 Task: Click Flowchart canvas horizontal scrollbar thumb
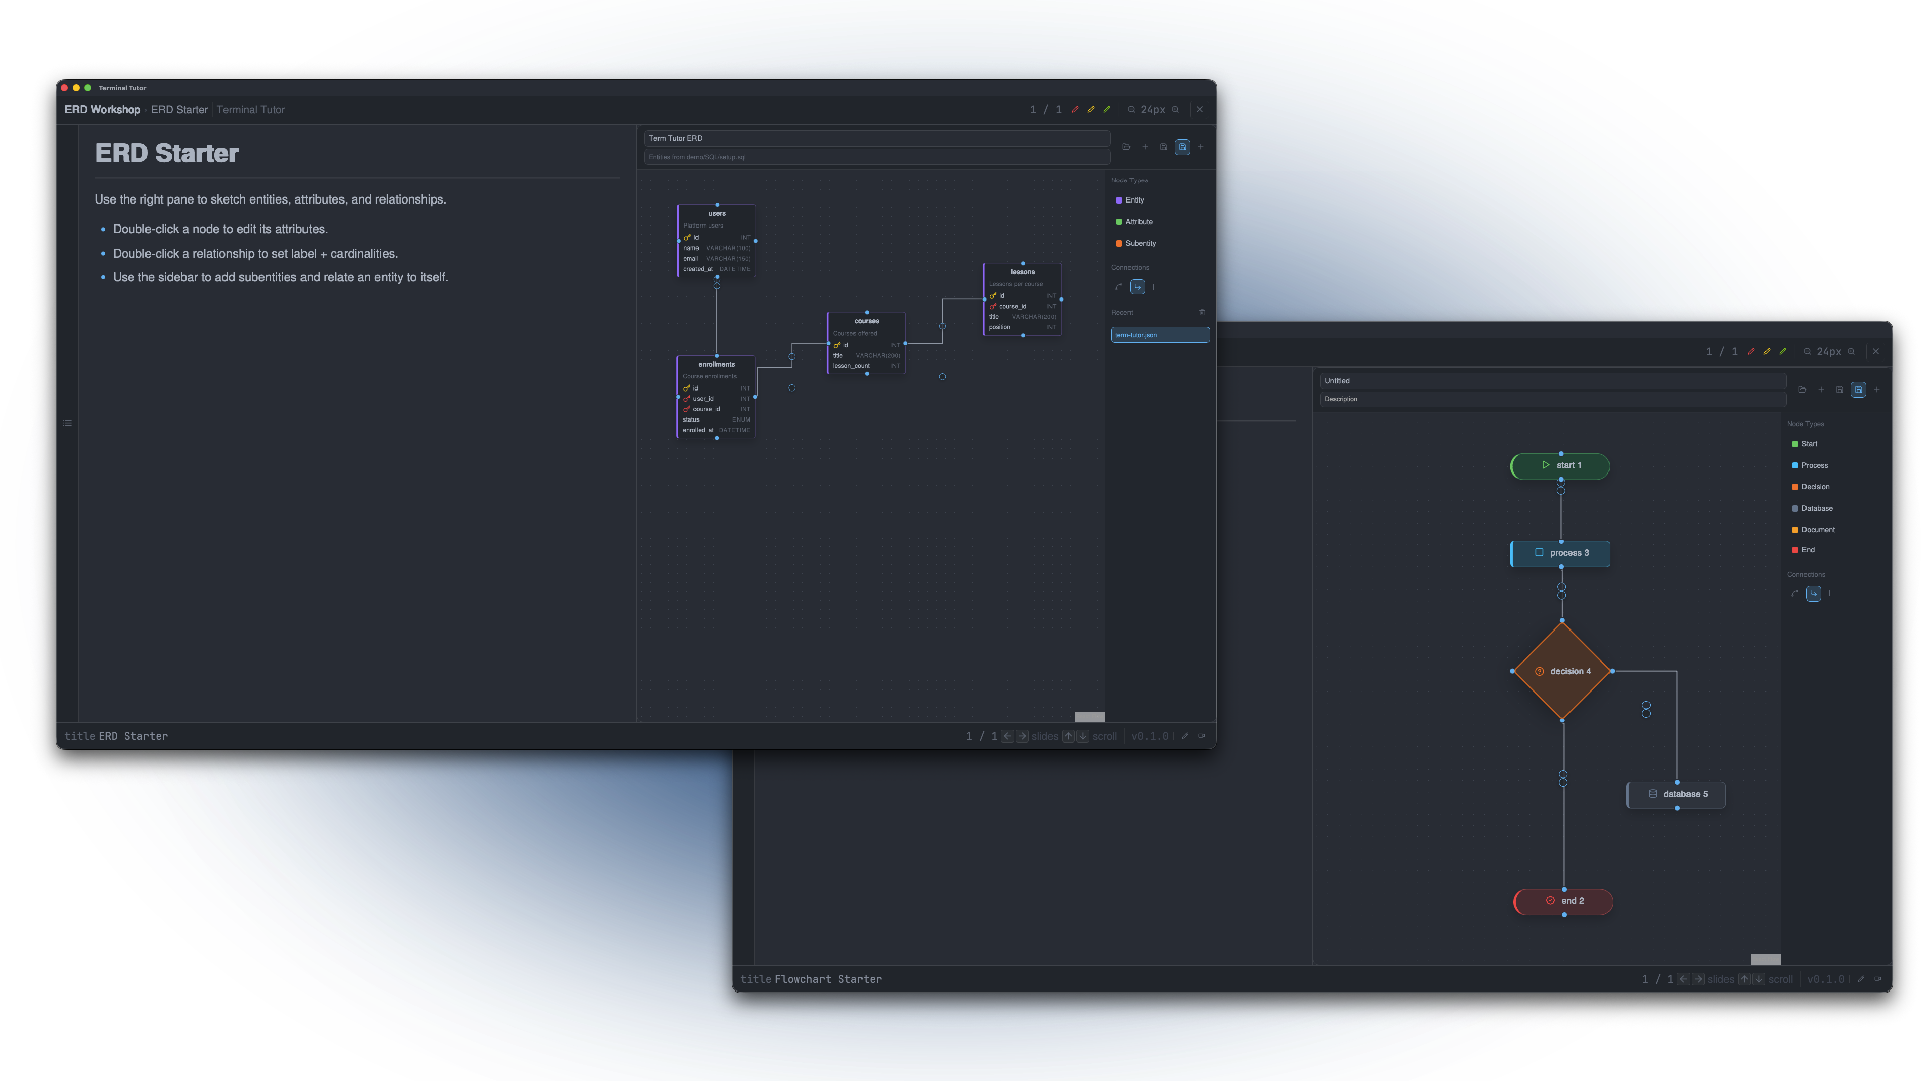coord(1766,960)
